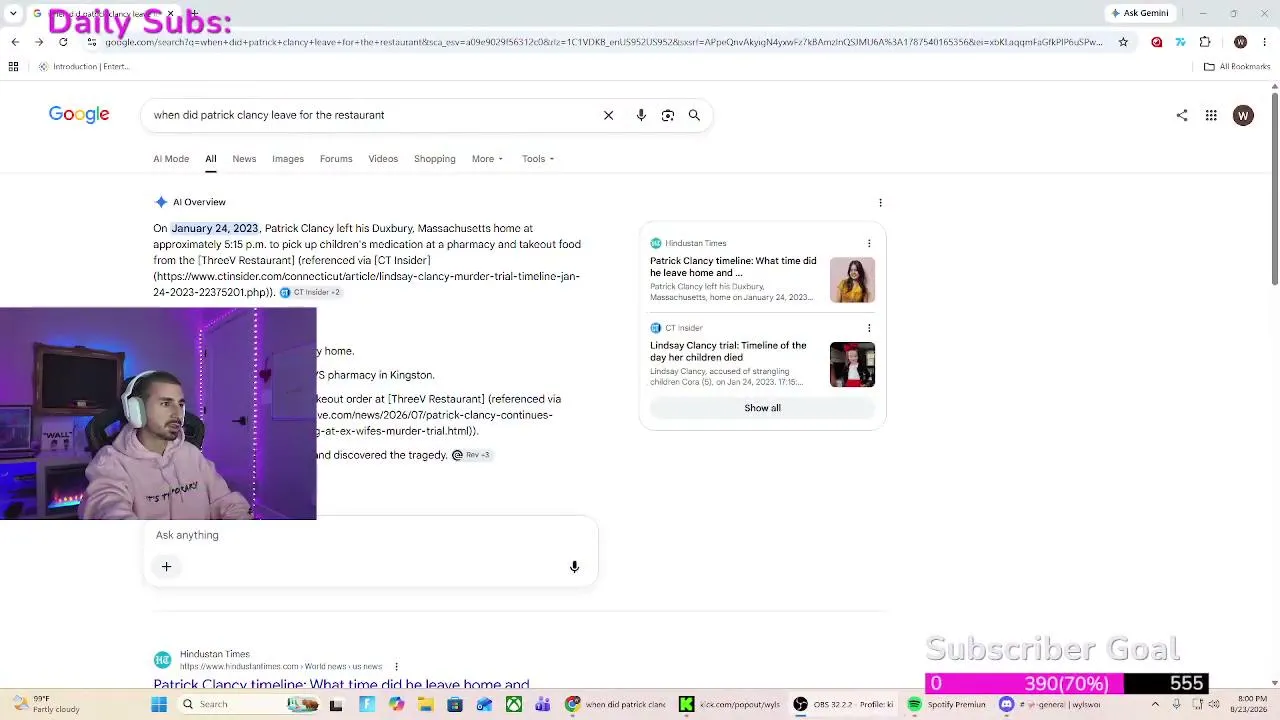This screenshot has height=720, width=1280.
Task: Start a voice search with the microphone icon
Action: [641, 115]
